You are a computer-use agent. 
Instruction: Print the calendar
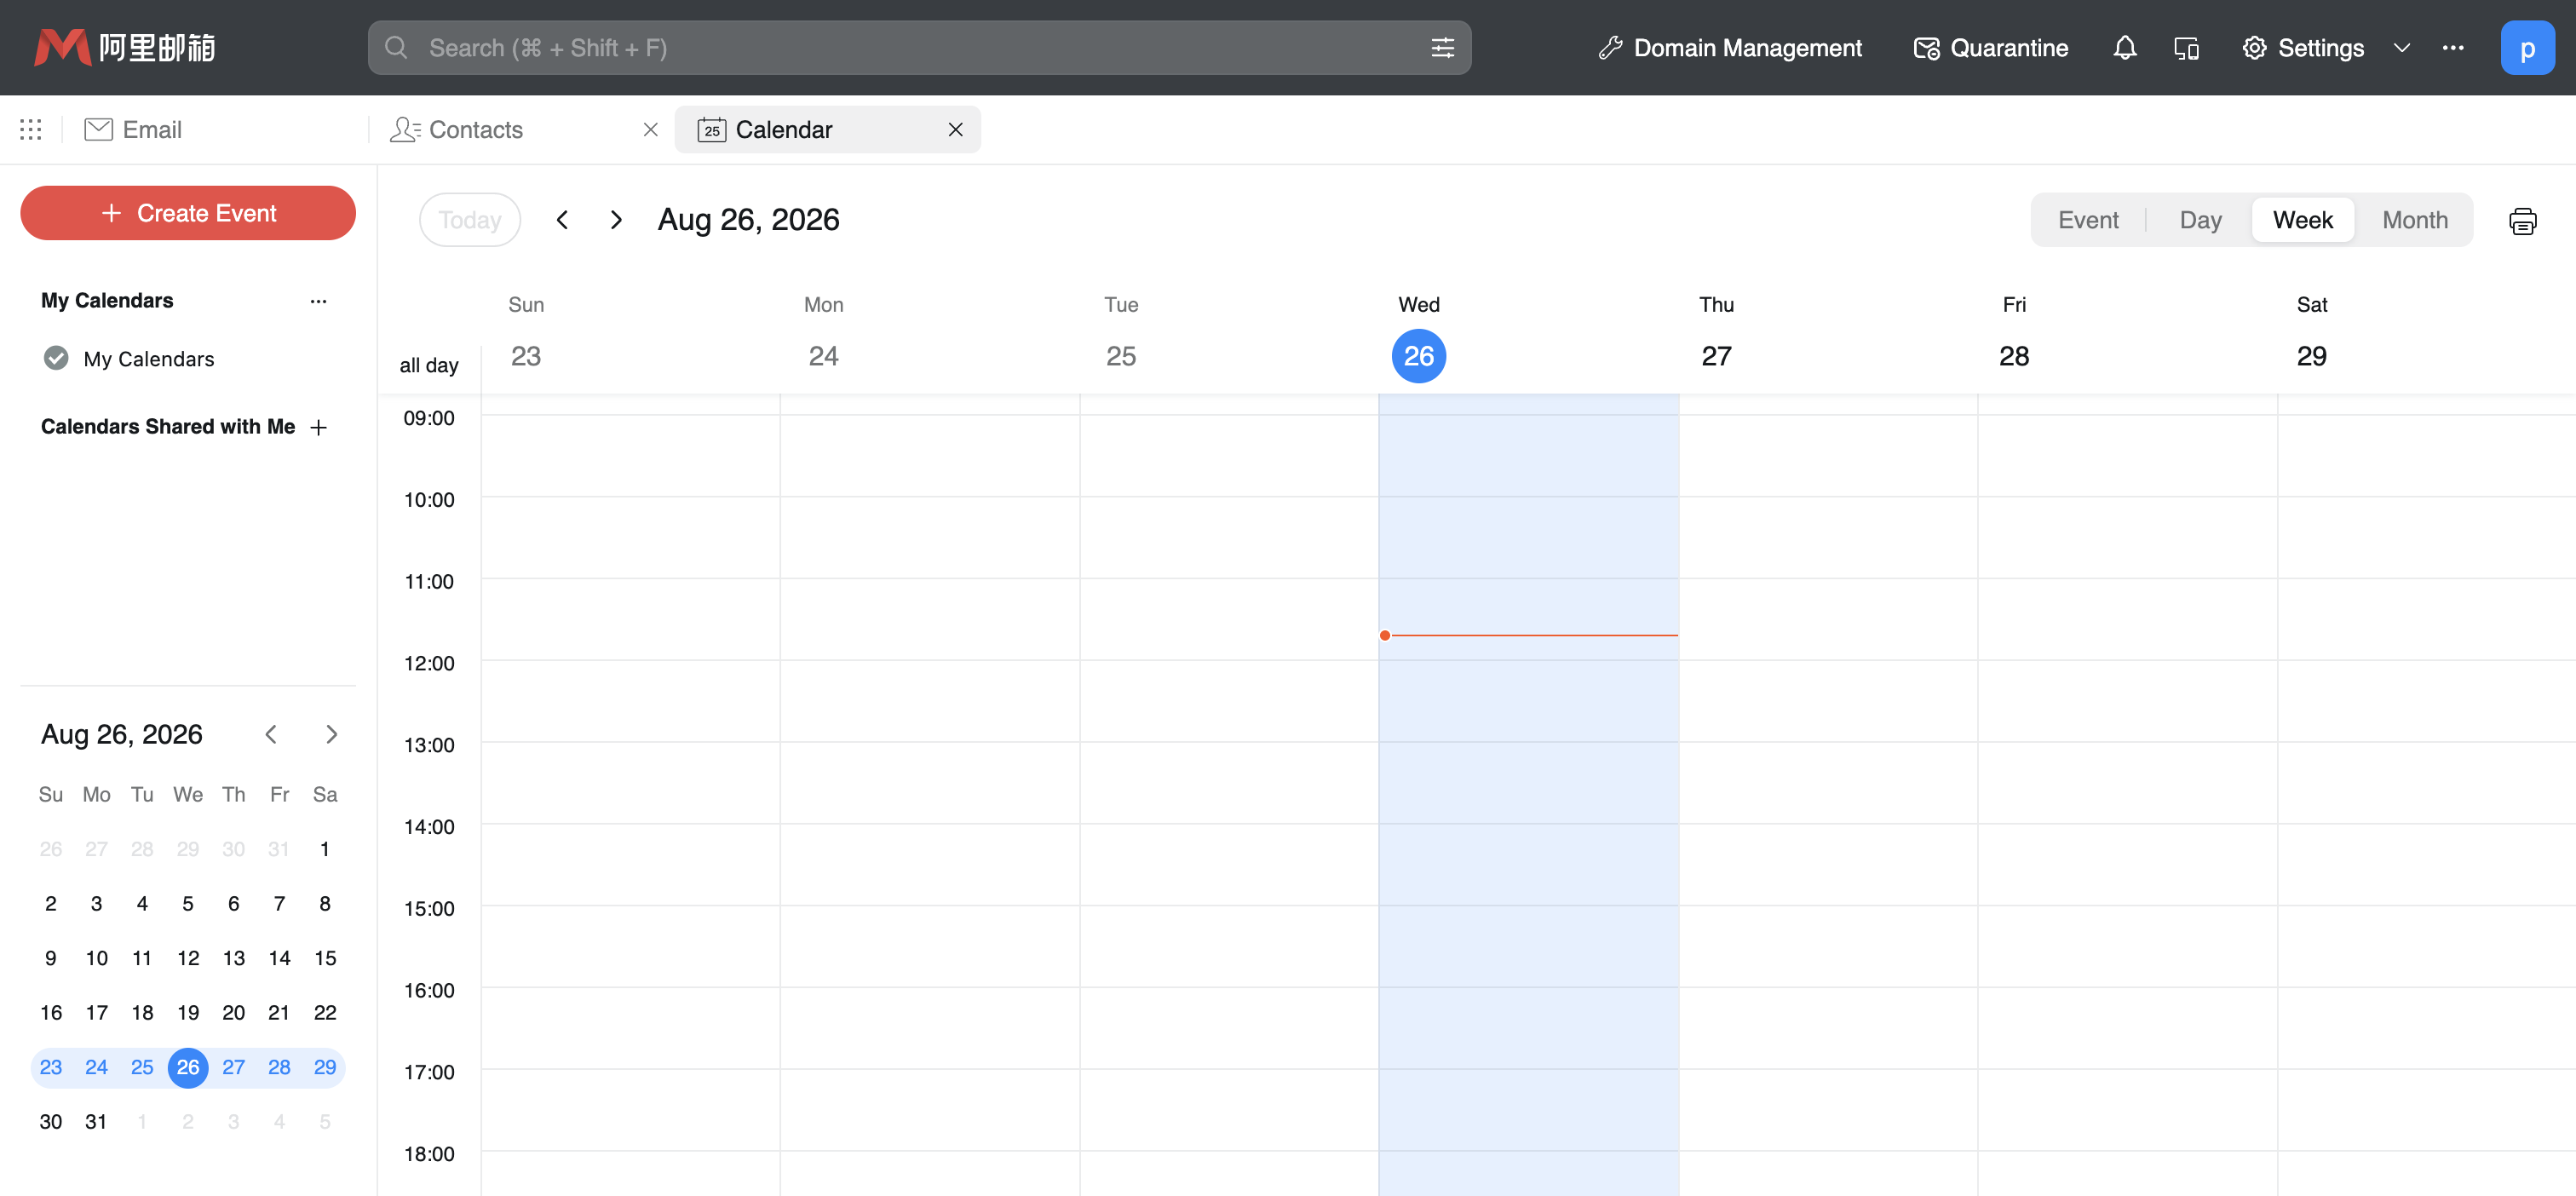(2522, 221)
